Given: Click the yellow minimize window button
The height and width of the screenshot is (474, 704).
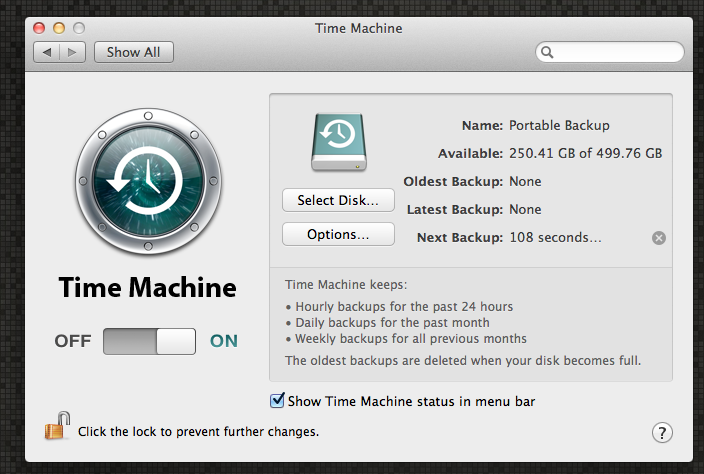Looking at the screenshot, I should (x=59, y=28).
